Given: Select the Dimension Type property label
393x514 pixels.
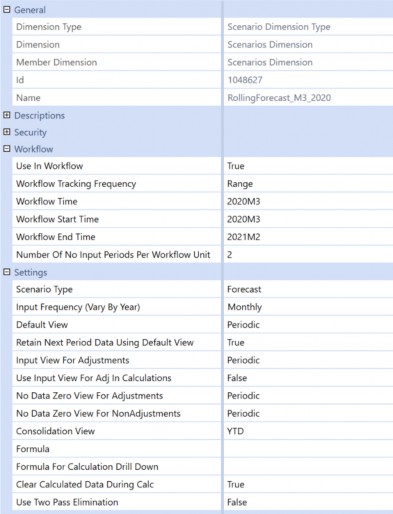Looking at the screenshot, I should click(49, 27).
